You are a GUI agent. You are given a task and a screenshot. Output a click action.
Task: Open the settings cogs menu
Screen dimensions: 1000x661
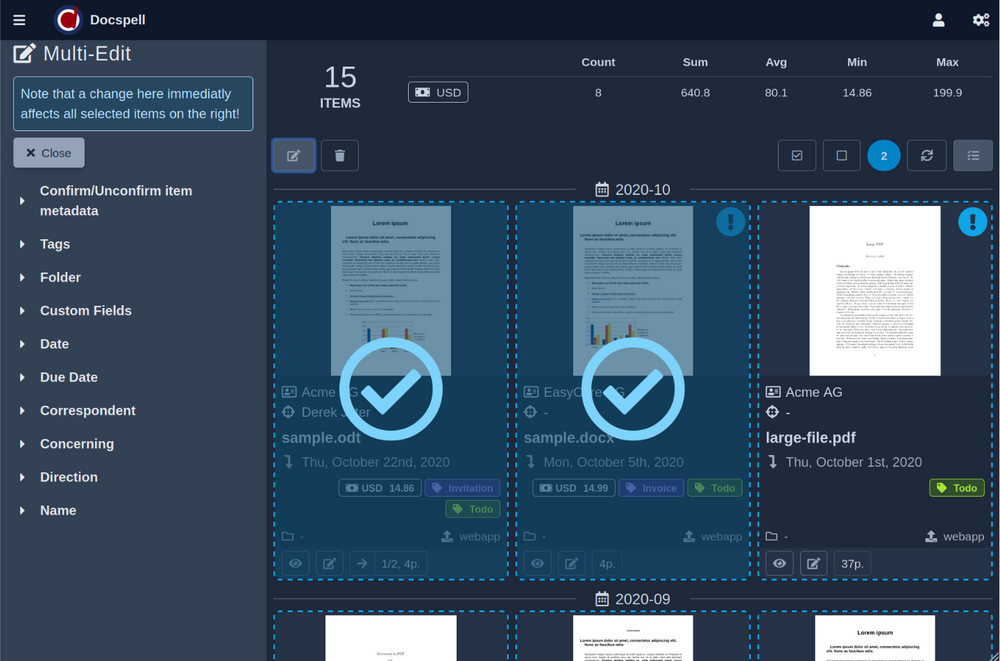pyautogui.click(x=980, y=20)
